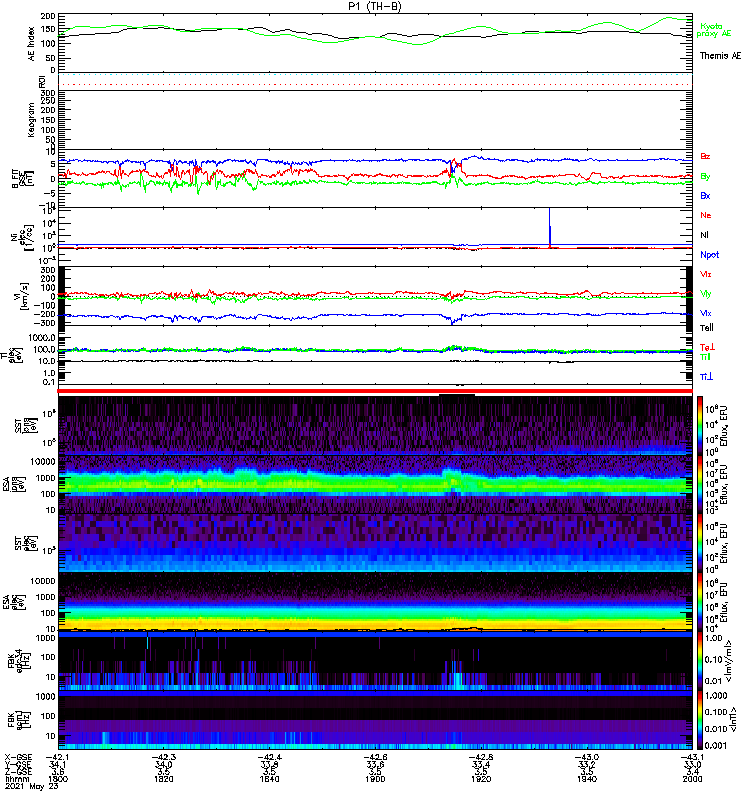Select the red Te perpendicular legend label

707,347
